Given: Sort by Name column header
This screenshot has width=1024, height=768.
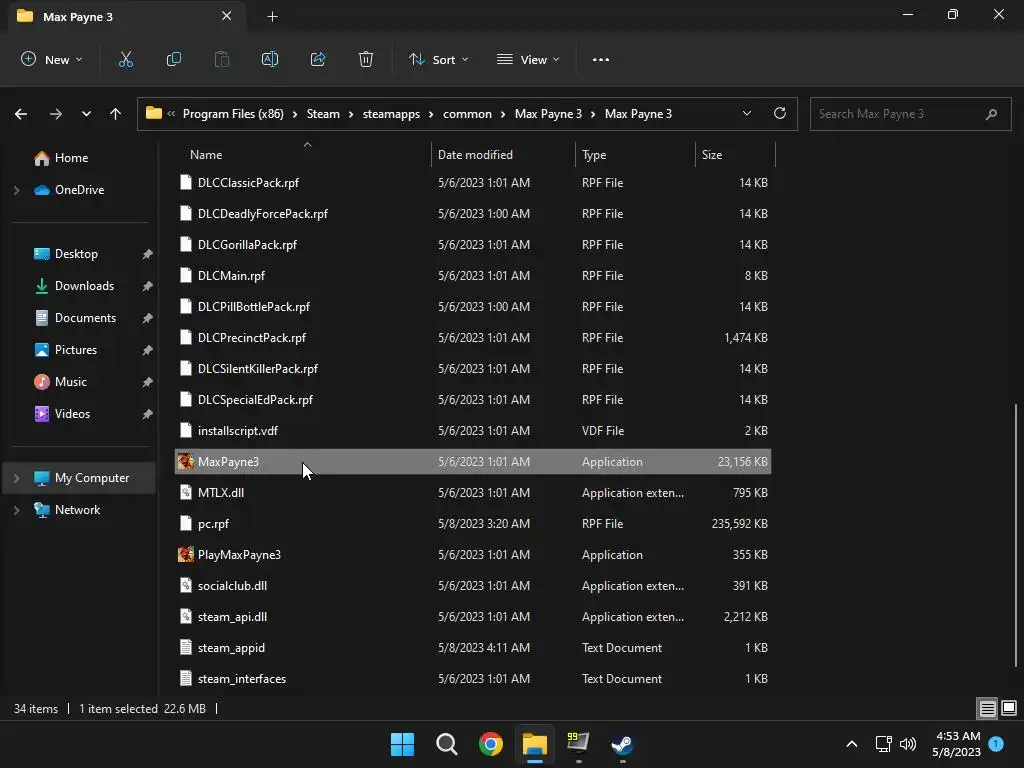Looking at the screenshot, I should pos(206,155).
